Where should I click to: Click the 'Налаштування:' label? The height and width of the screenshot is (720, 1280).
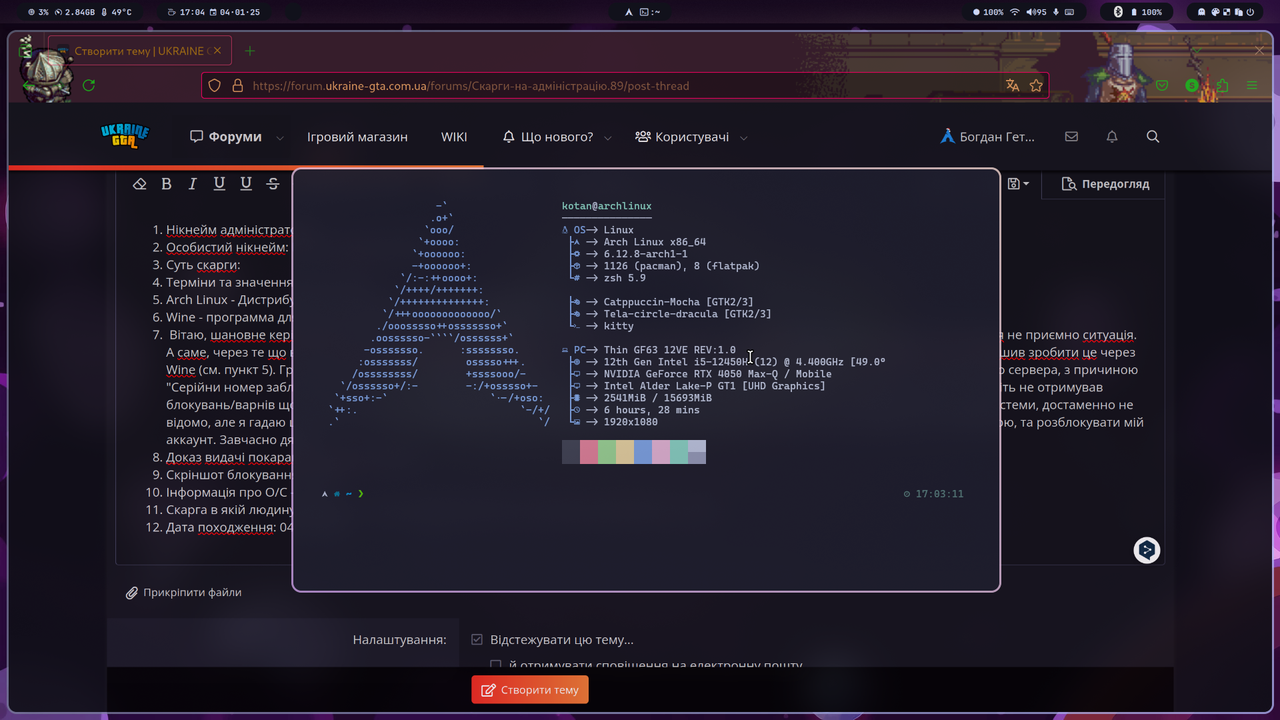400,640
